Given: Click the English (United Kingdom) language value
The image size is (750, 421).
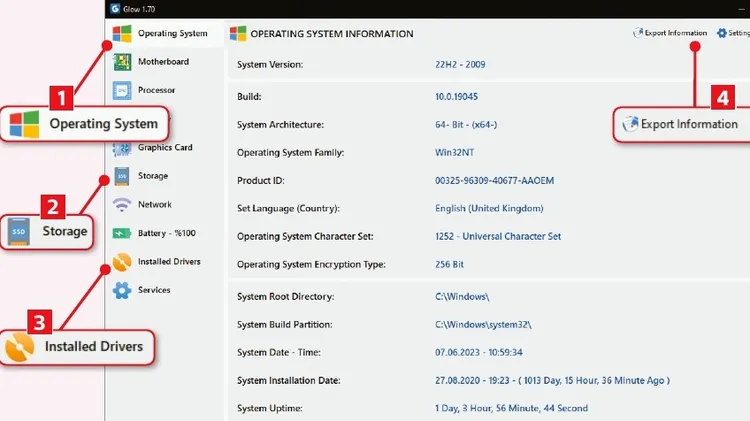Looking at the screenshot, I should [489, 208].
